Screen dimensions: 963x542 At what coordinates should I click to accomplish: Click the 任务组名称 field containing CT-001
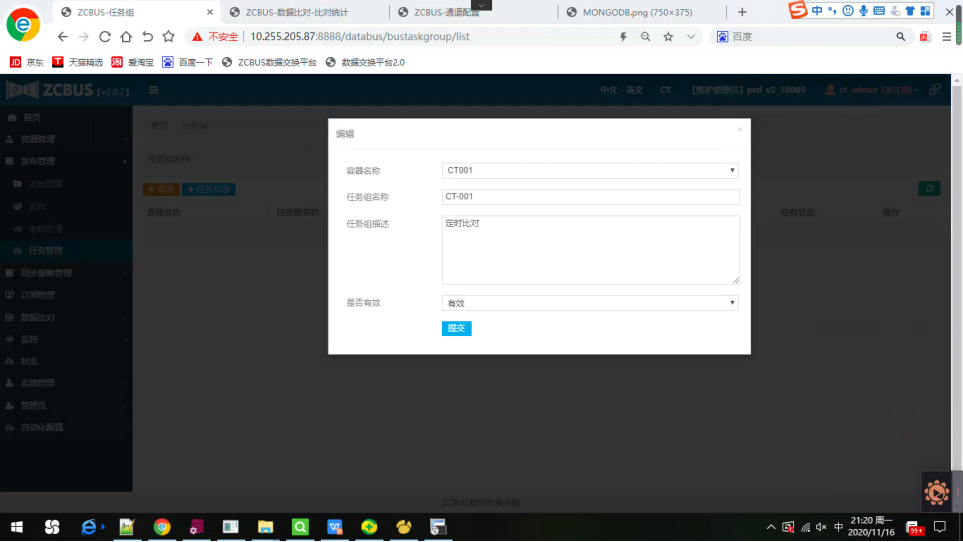[590, 197]
